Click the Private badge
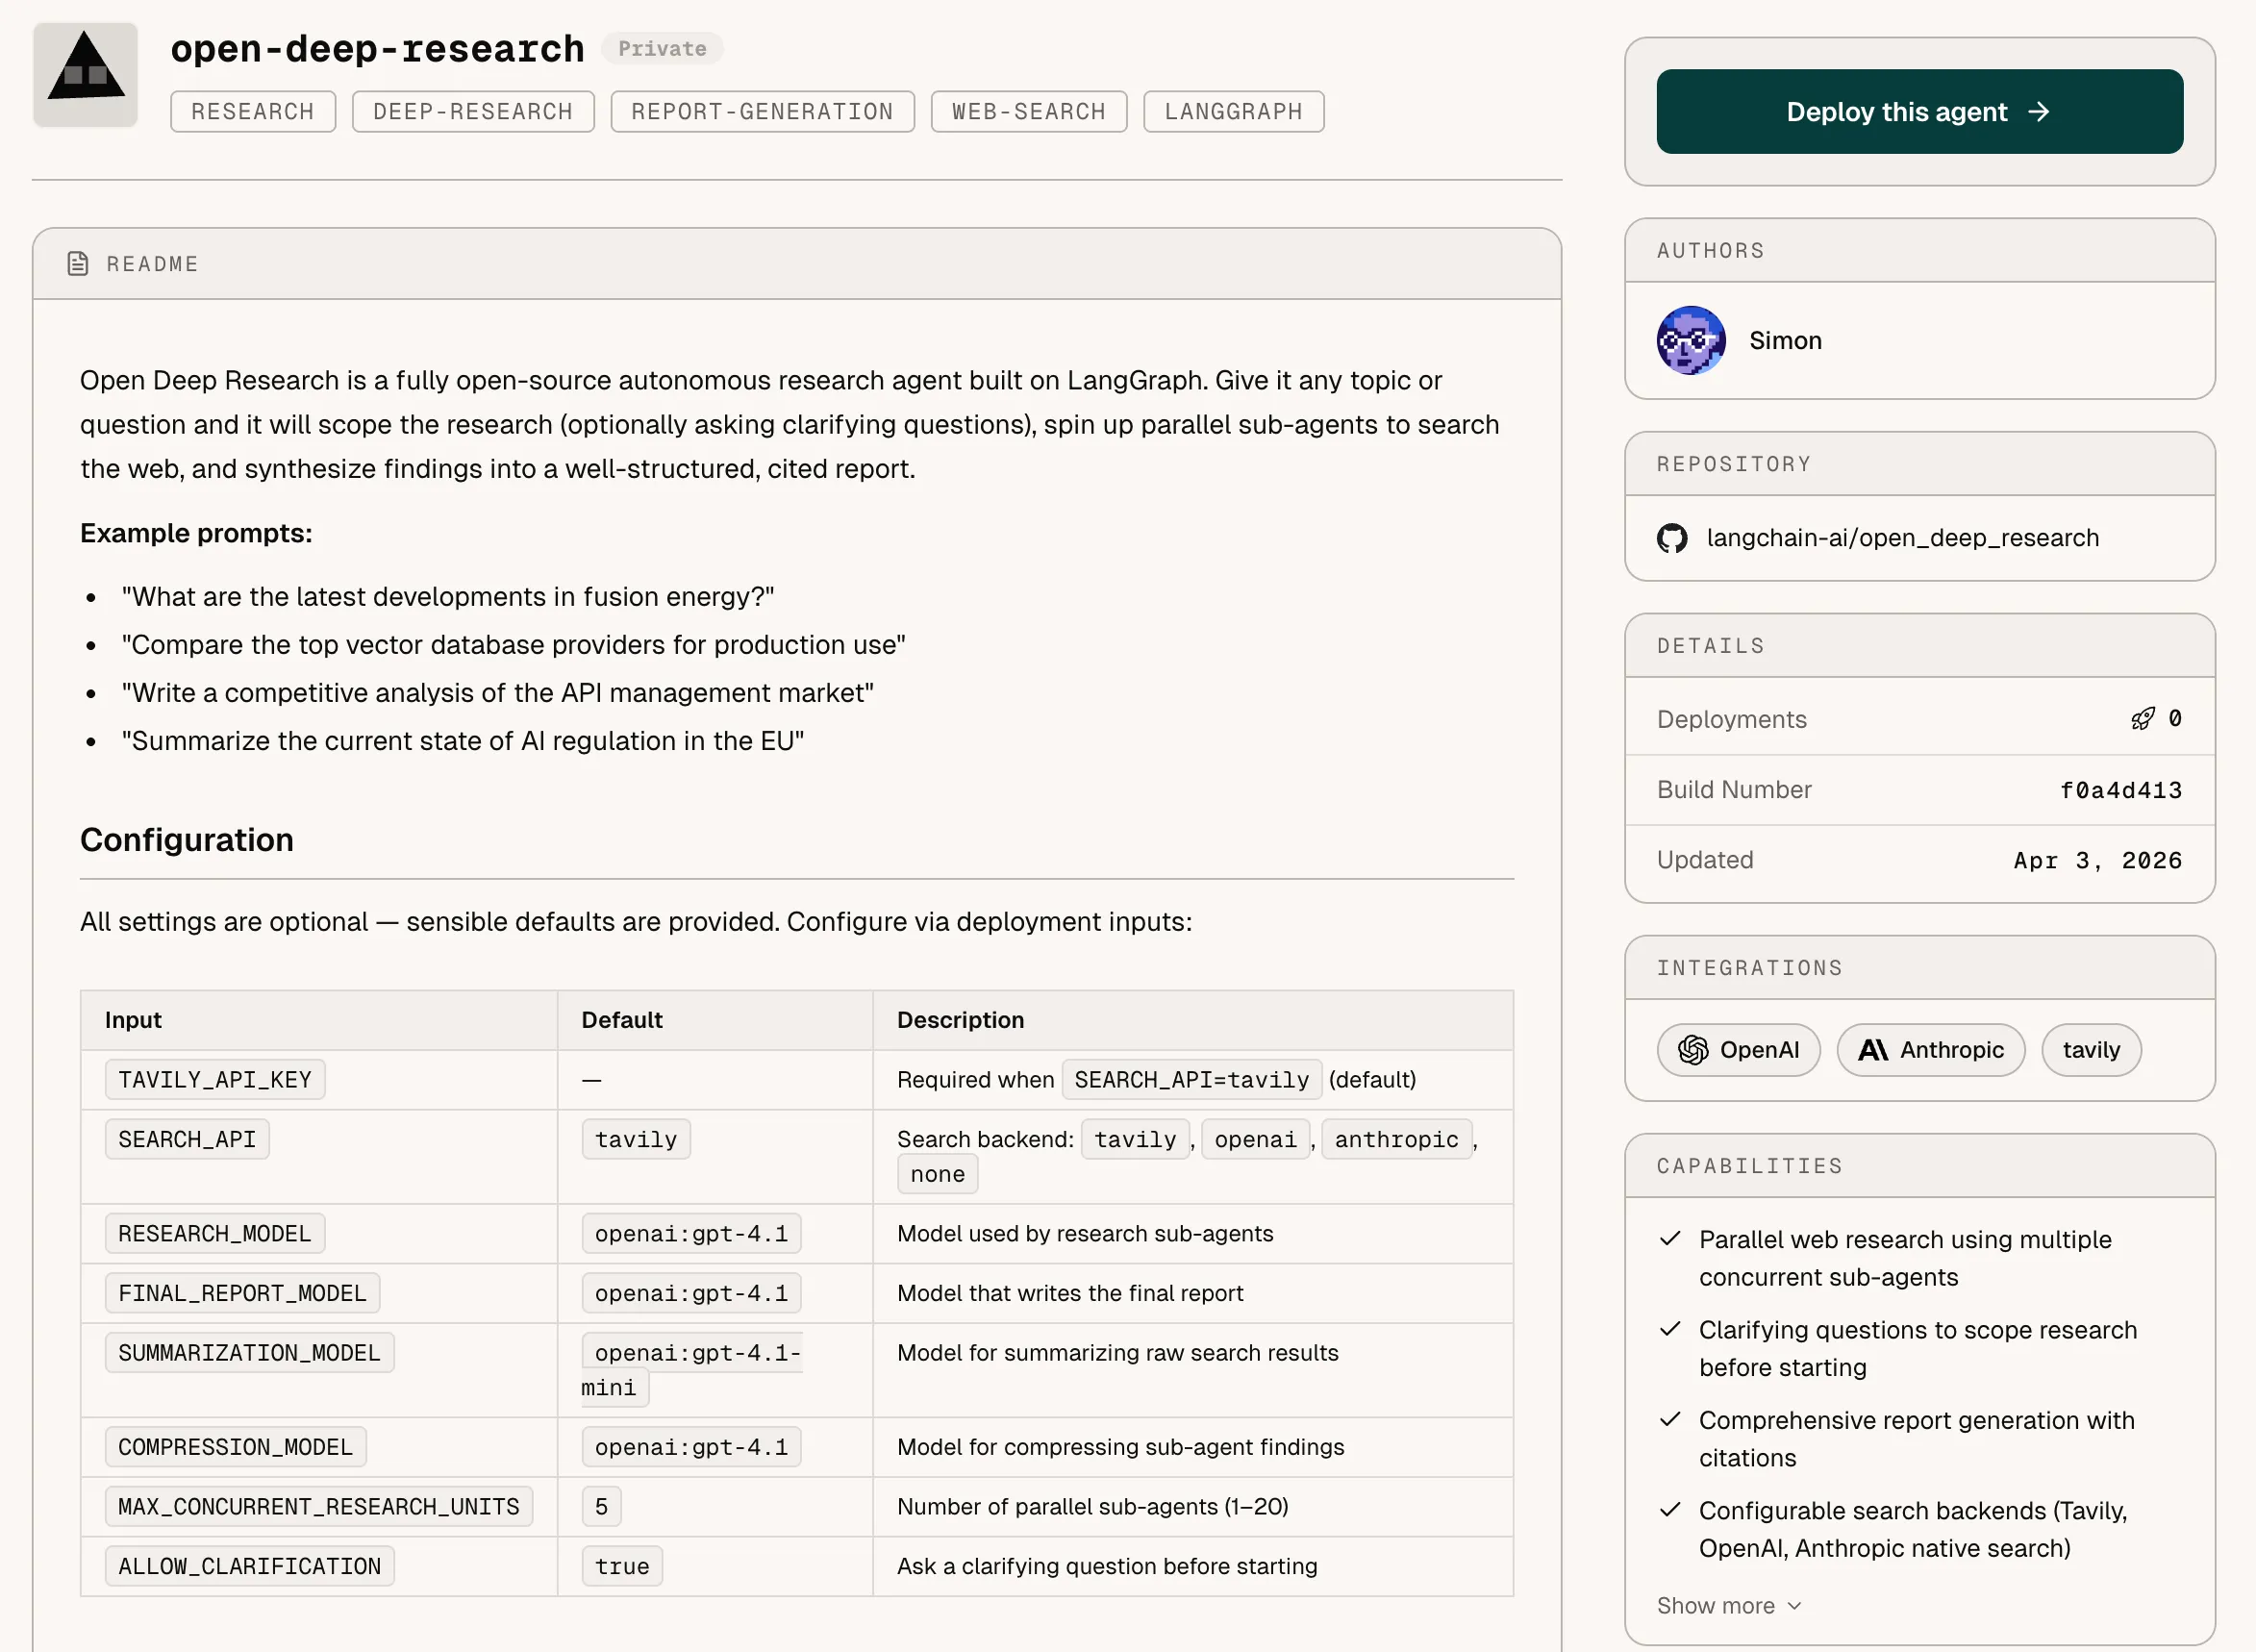 tap(662, 49)
